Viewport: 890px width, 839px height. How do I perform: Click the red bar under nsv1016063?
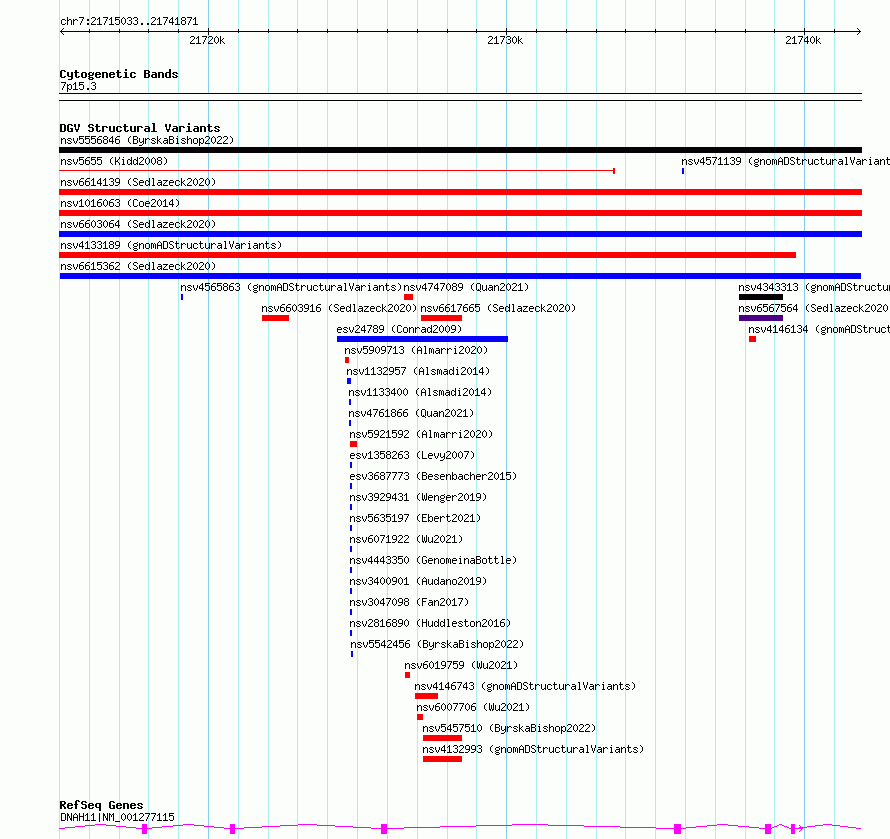460,213
